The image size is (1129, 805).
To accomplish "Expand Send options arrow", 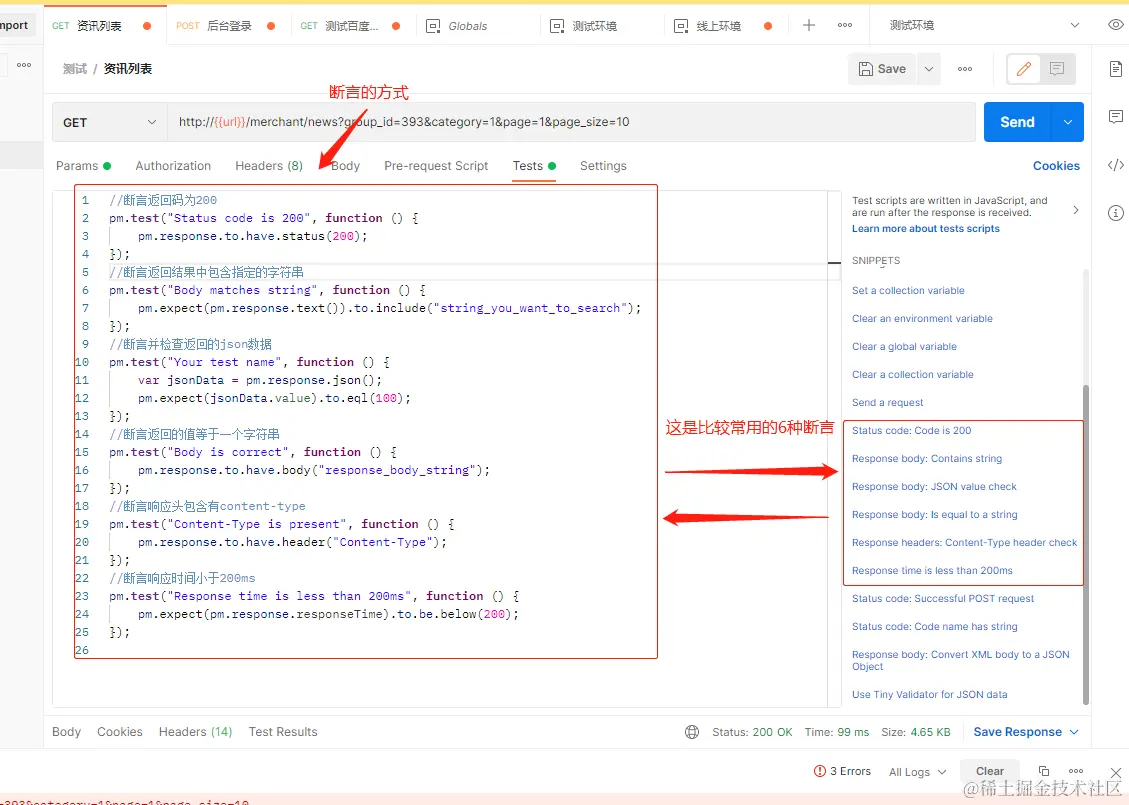I will pyautogui.click(x=1068, y=122).
